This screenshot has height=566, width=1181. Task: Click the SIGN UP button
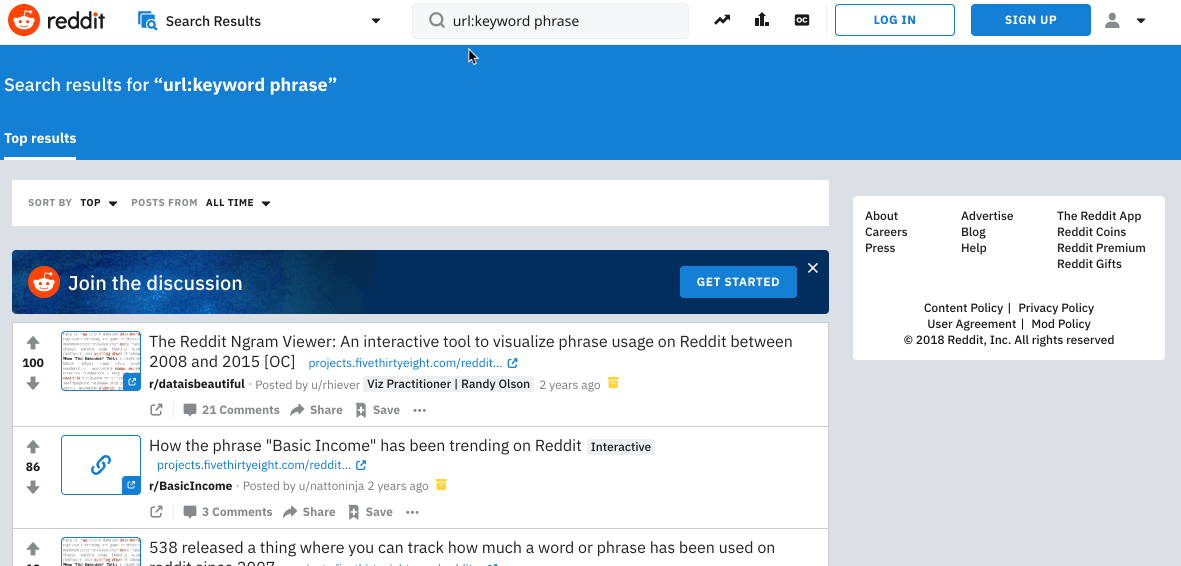coord(1030,20)
